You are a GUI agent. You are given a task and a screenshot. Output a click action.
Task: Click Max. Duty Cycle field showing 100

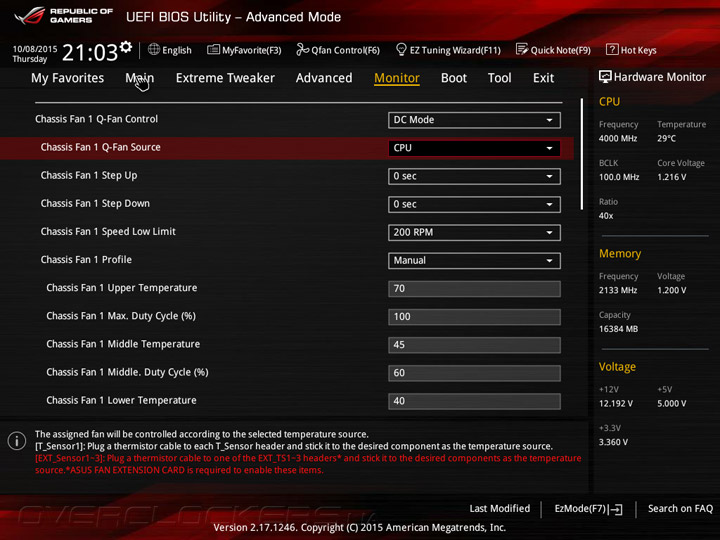(474, 317)
